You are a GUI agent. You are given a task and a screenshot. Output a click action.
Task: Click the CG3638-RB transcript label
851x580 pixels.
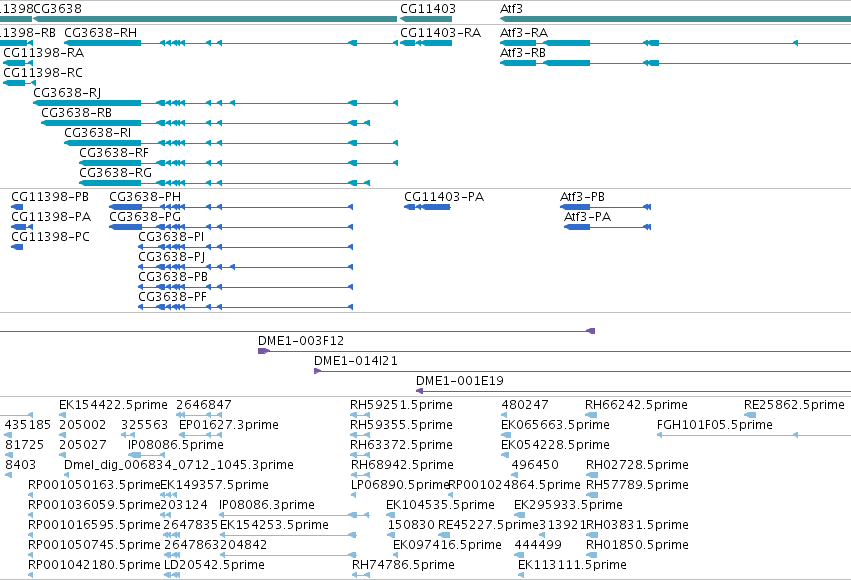pyautogui.click(x=77, y=113)
